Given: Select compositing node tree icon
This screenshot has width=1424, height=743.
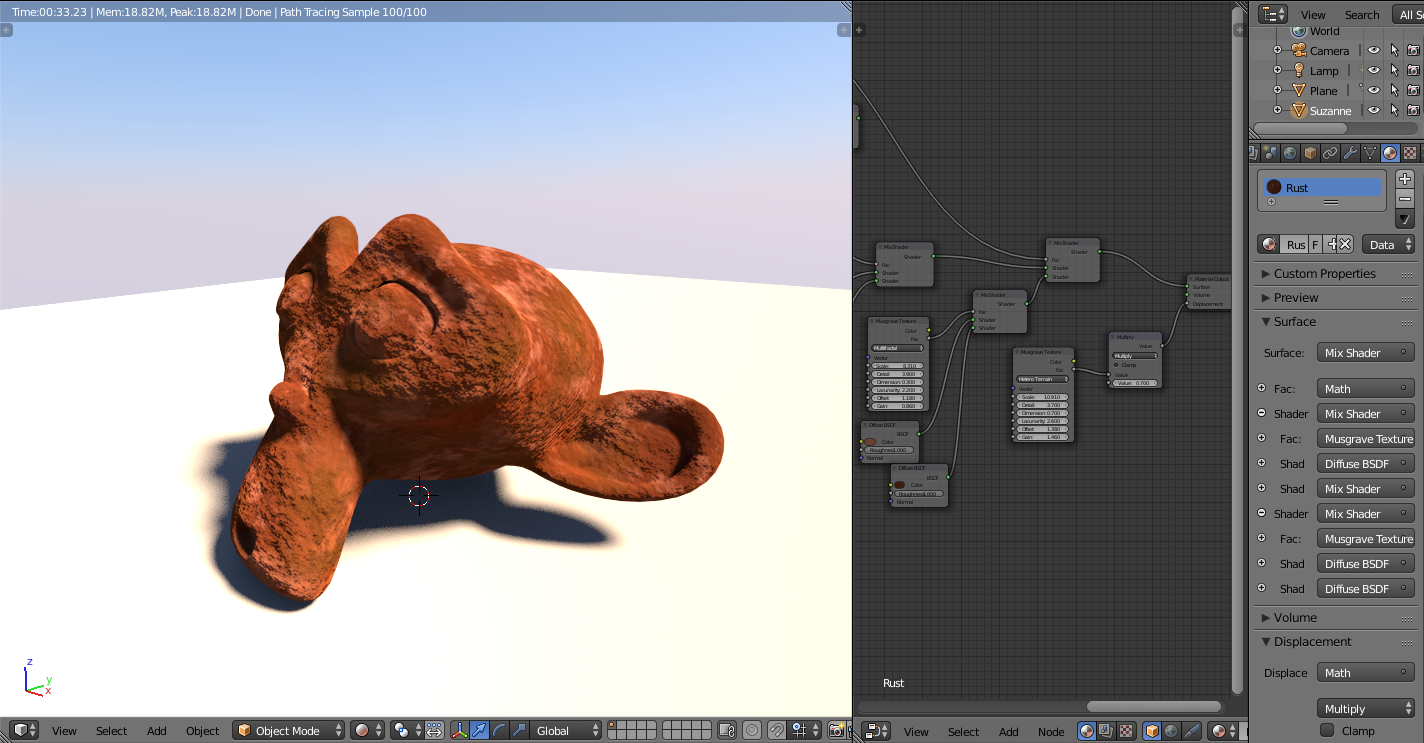Looking at the screenshot, I should pyautogui.click(x=1107, y=731).
